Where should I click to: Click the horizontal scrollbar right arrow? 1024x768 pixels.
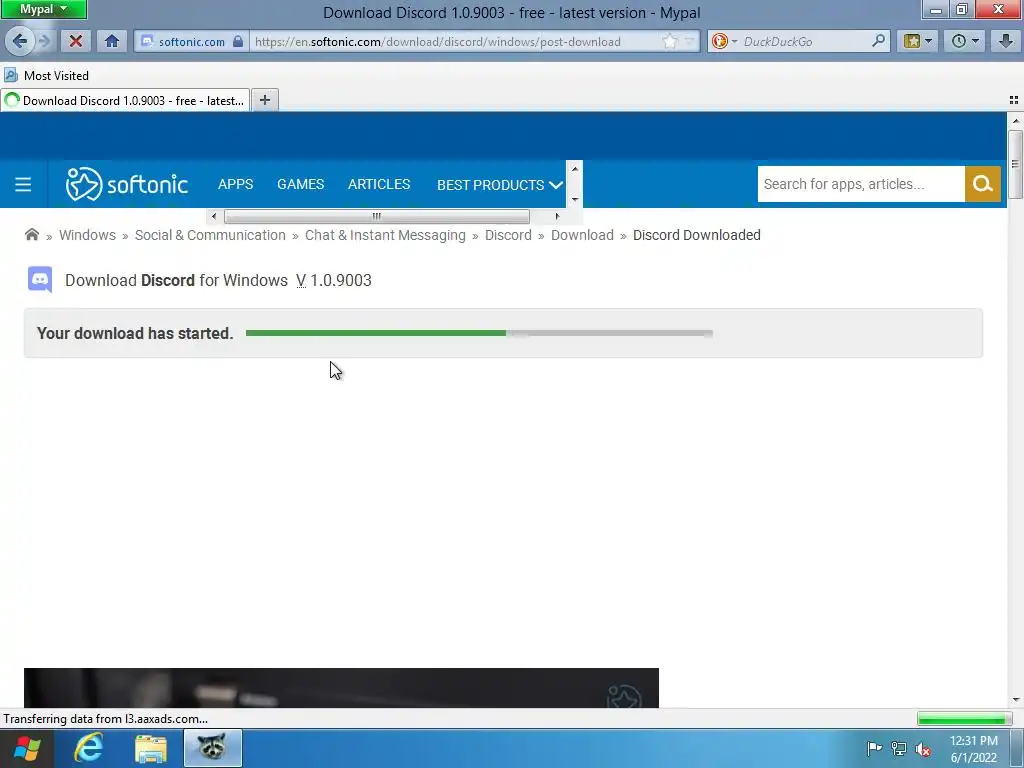point(557,216)
